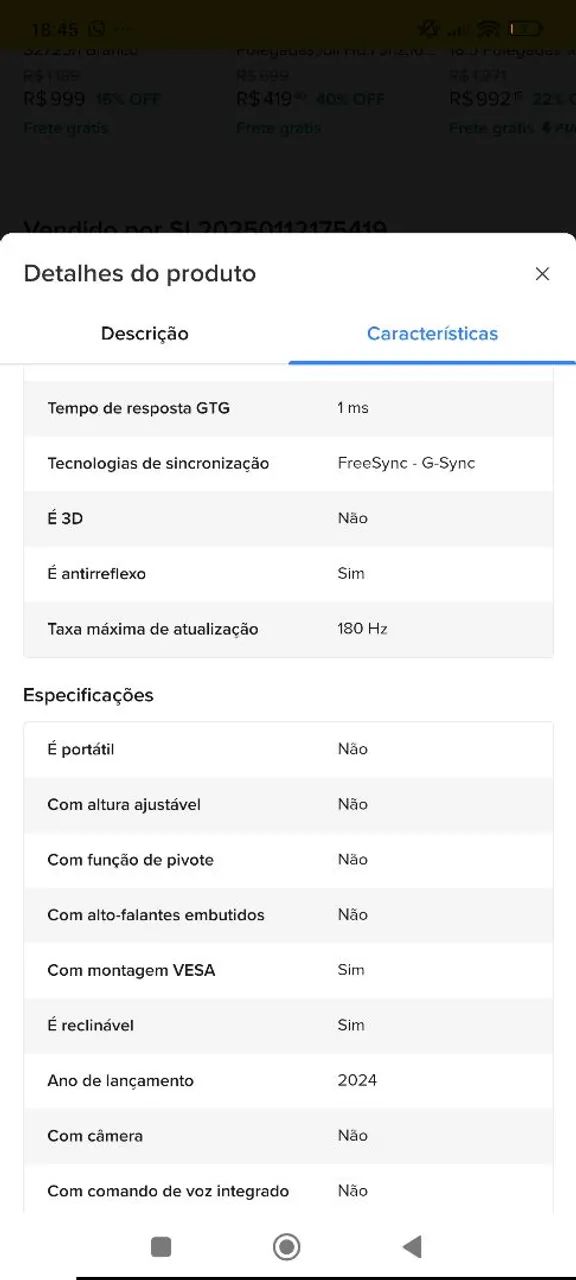Screen dimensions: 576x1280
Task: Switch to the Descrição tab
Action: (x=144, y=333)
